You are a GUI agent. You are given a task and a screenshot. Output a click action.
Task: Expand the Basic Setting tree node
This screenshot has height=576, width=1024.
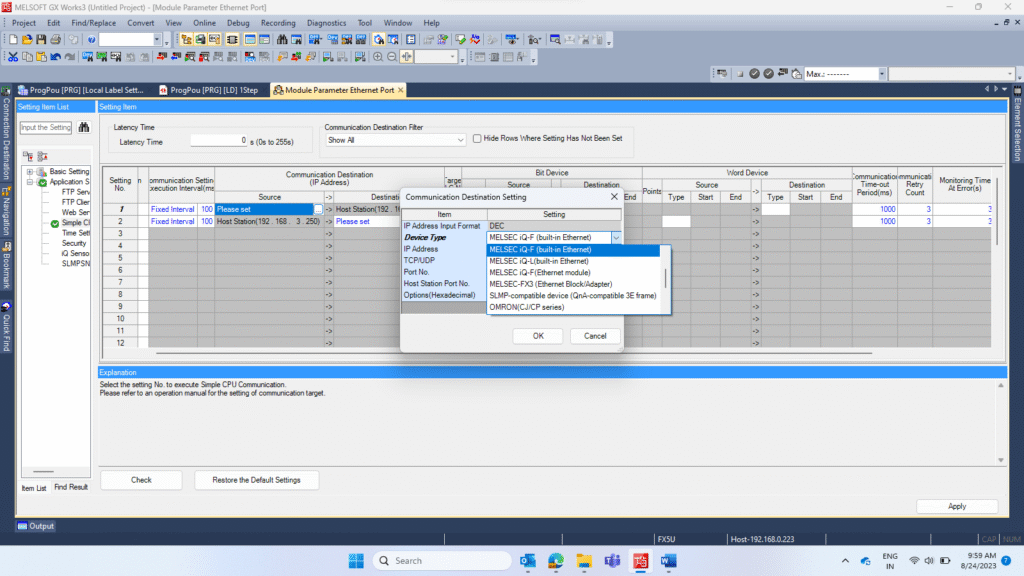tap(29, 172)
